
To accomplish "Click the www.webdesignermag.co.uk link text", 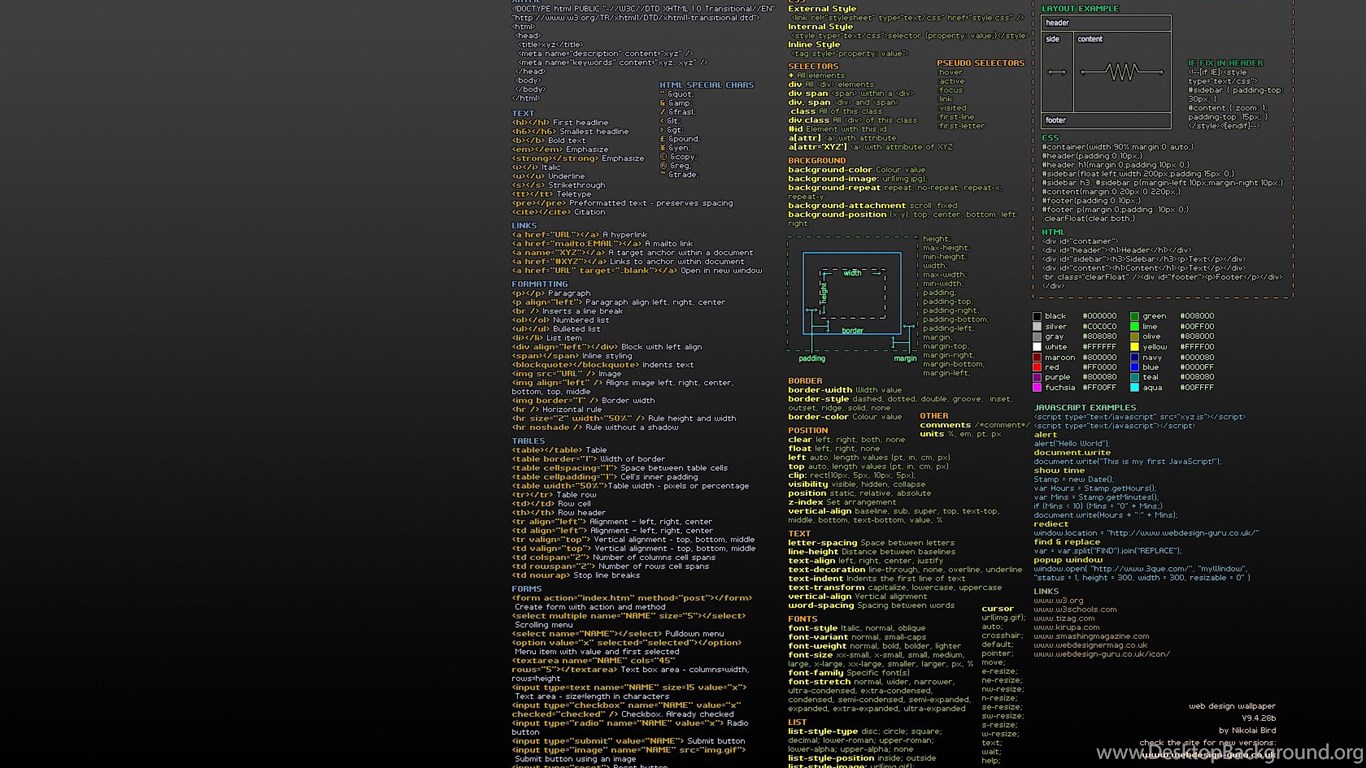I will (x=1091, y=645).
